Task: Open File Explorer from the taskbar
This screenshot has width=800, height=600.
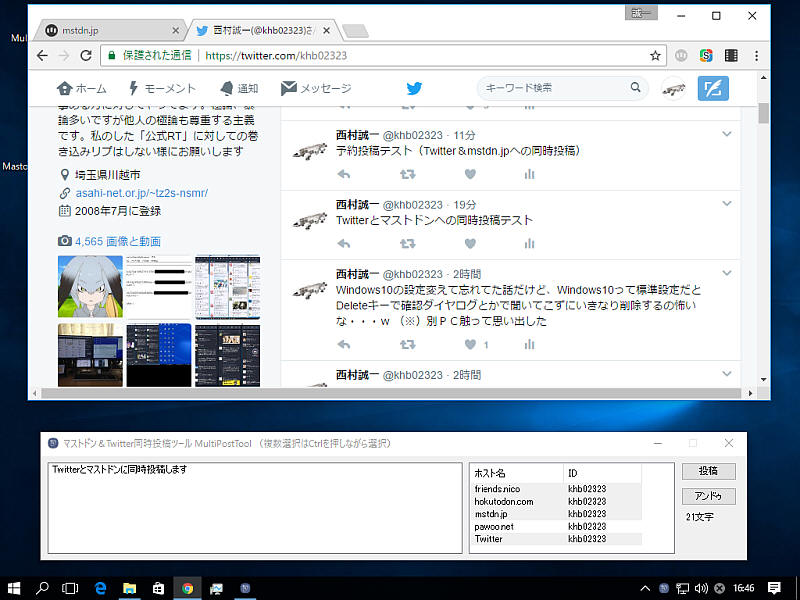Action: [x=130, y=588]
